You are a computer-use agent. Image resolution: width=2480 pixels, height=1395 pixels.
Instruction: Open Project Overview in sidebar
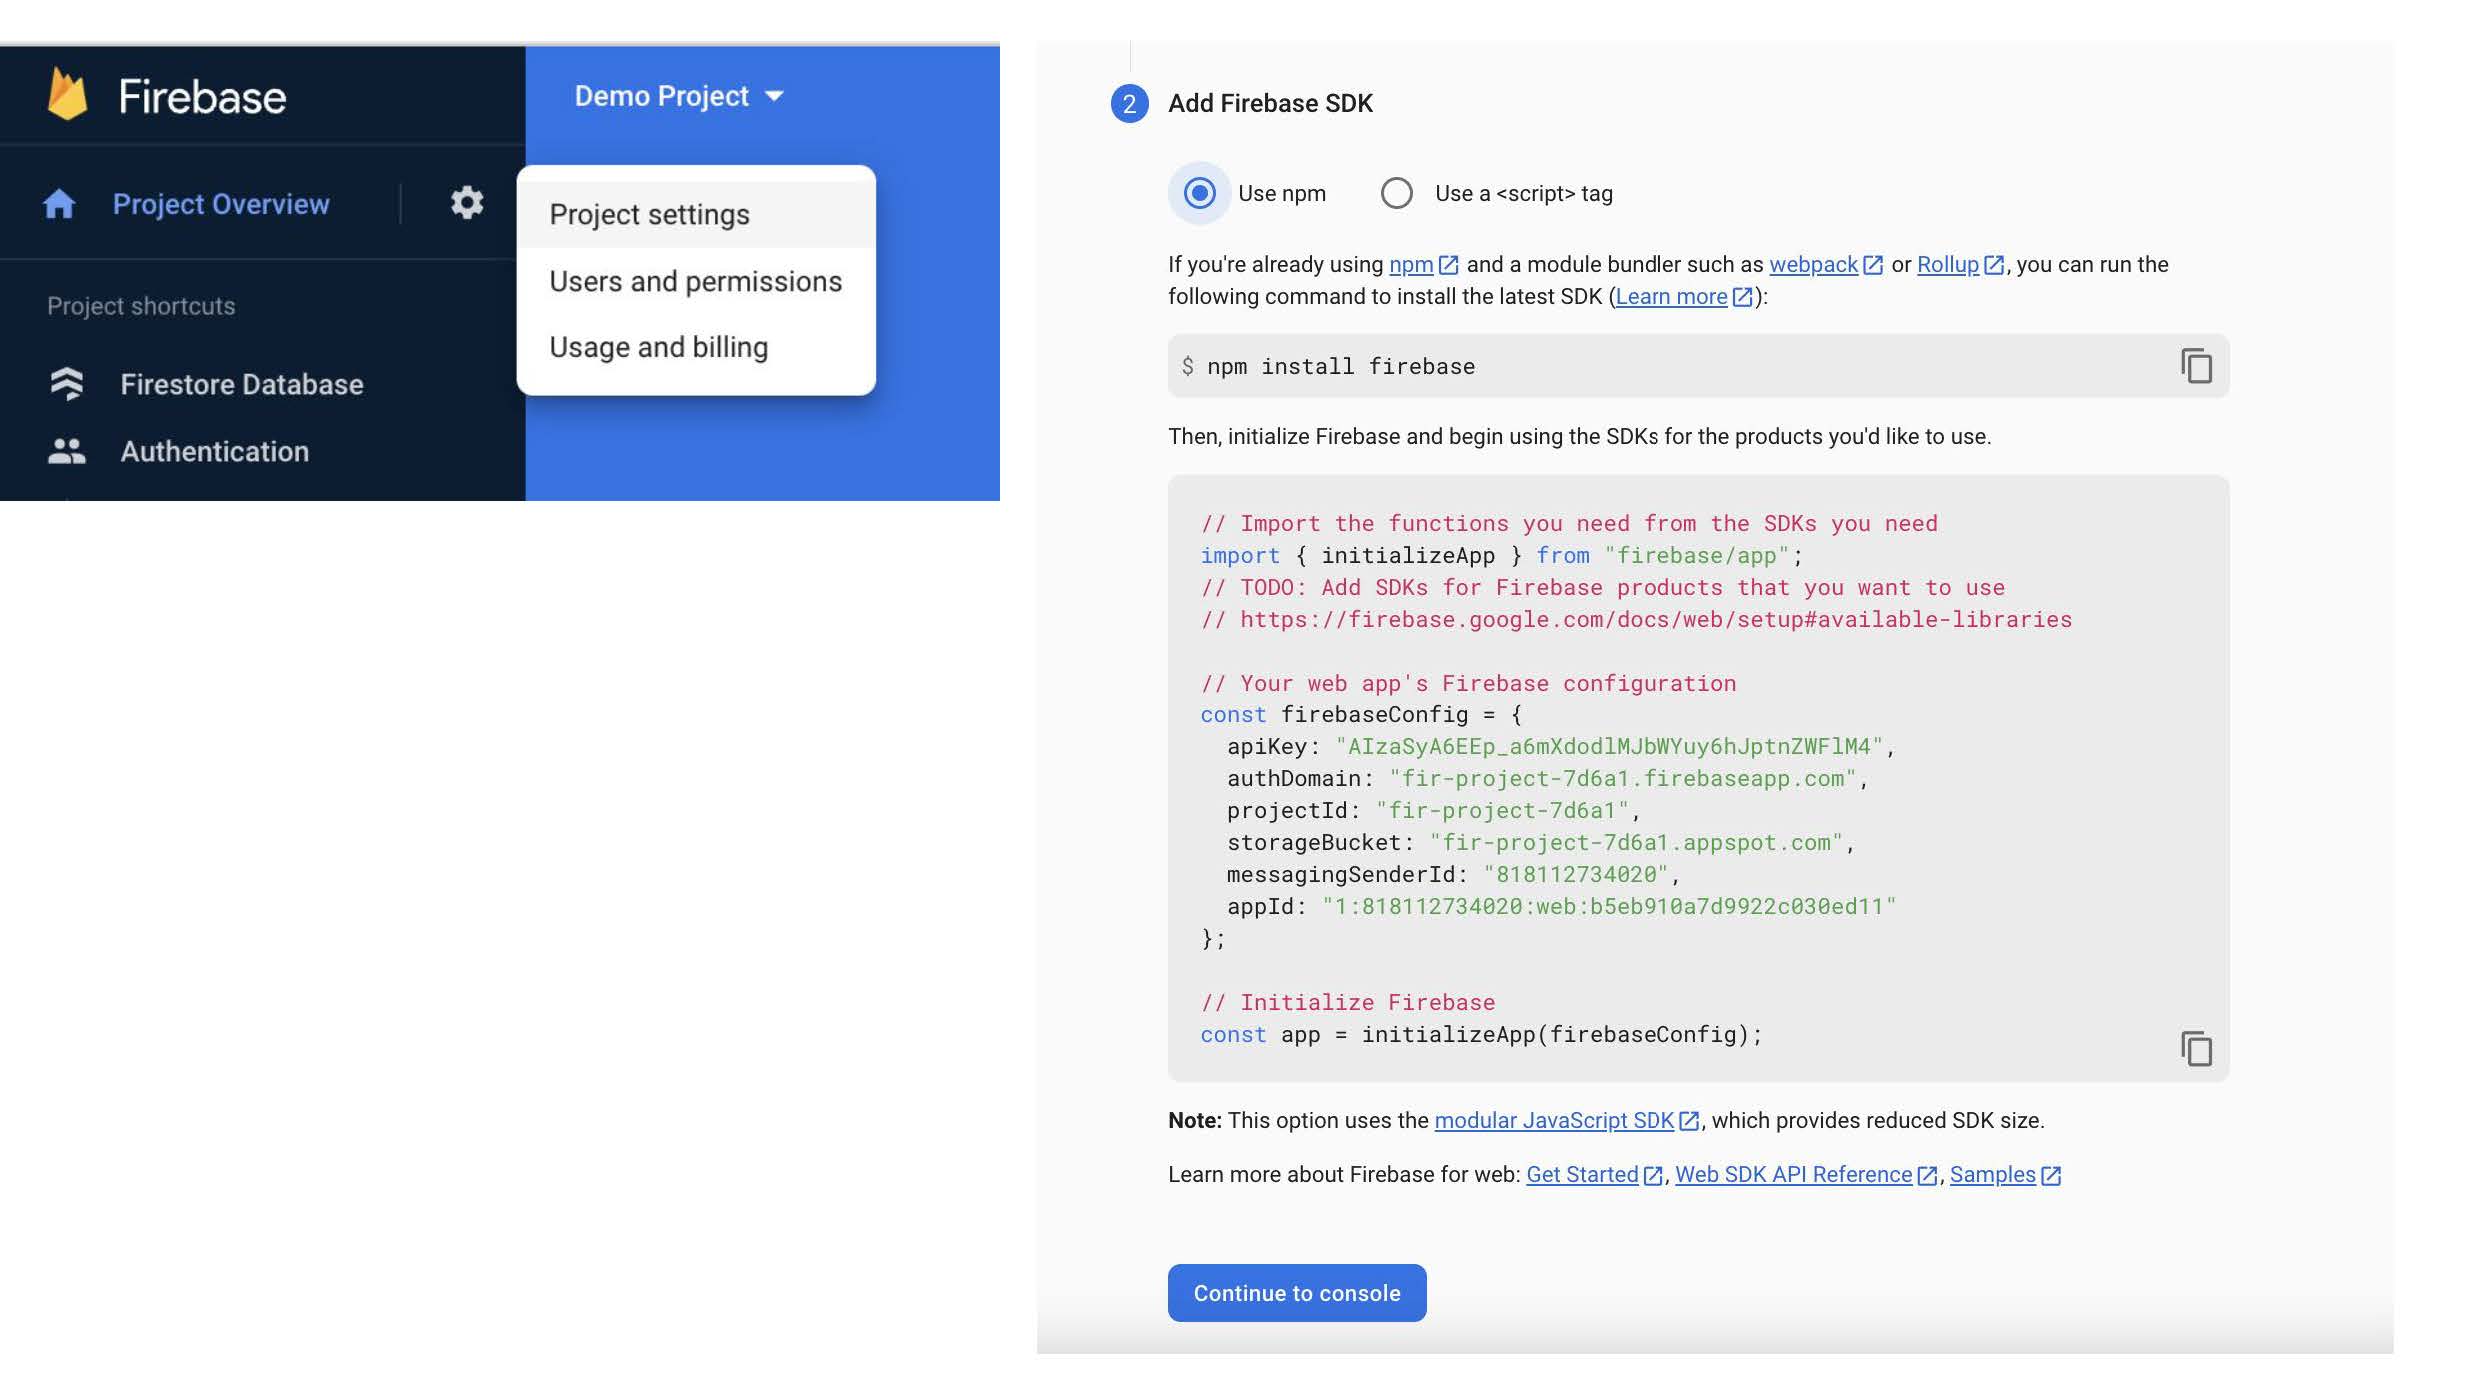pyautogui.click(x=221, y=204)
